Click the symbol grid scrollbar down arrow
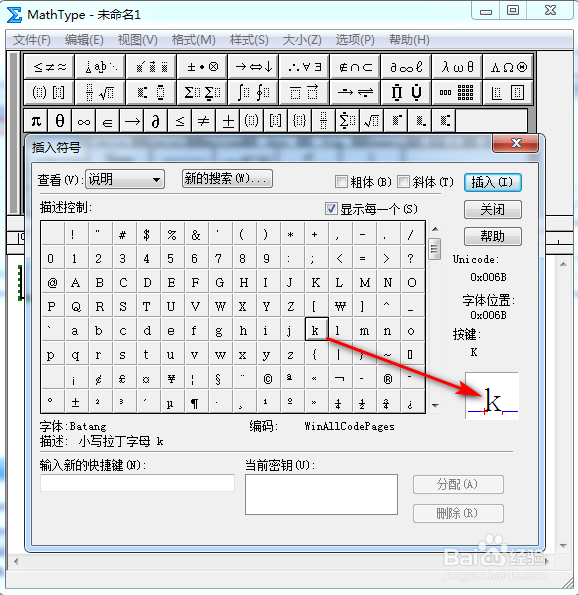 435,406
